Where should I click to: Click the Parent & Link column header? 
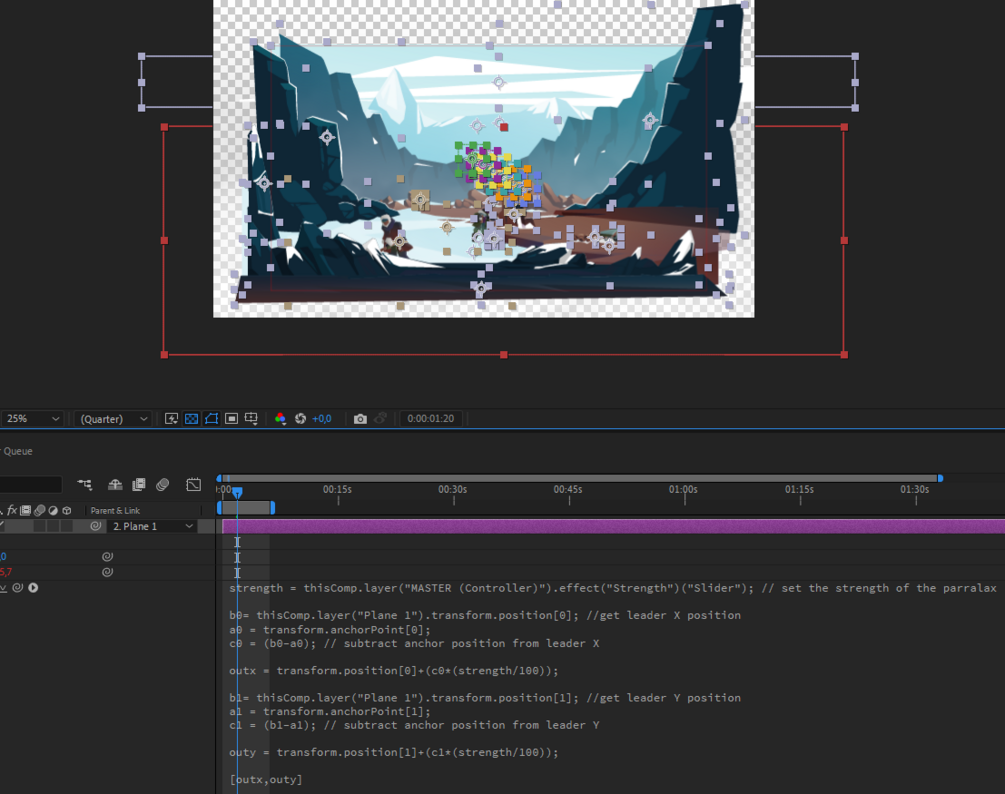pos(115,510)
